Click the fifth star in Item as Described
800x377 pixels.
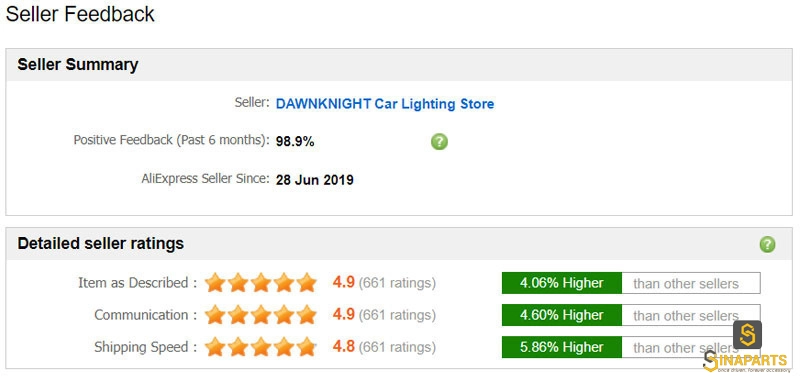(307, 283)
